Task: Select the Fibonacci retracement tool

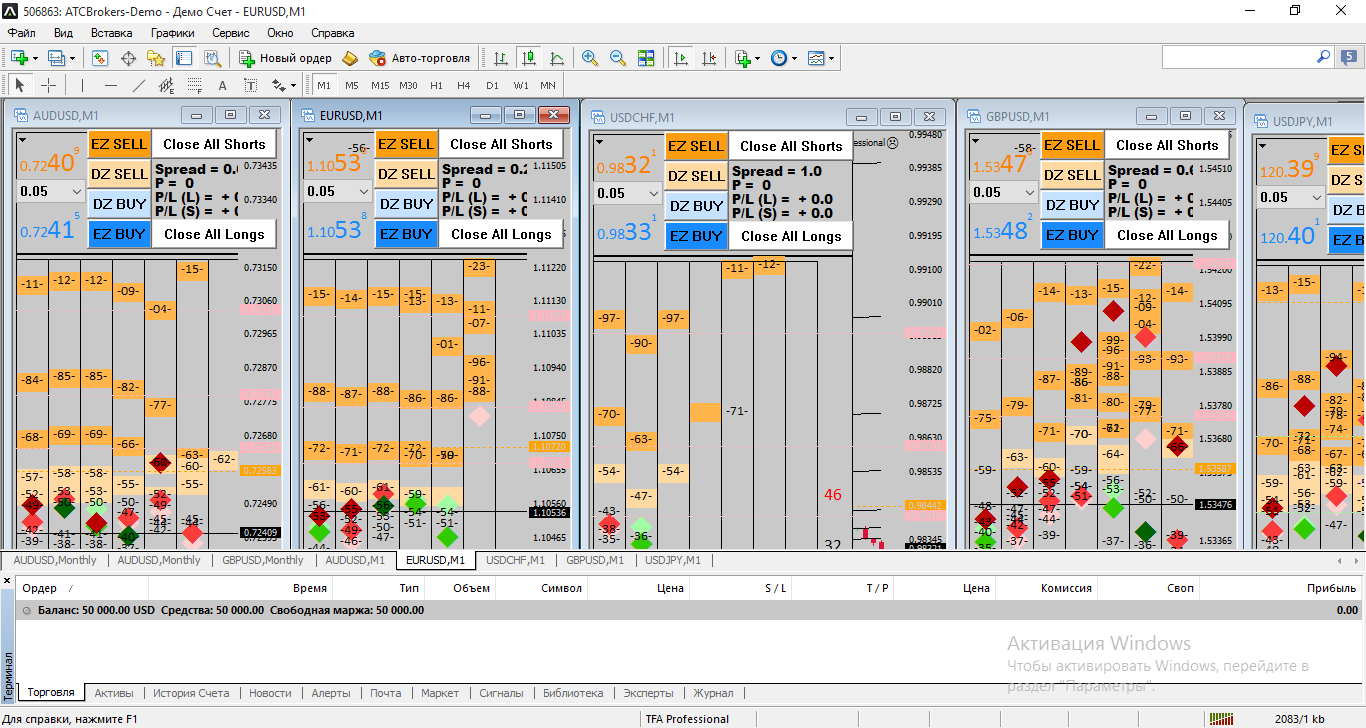Action: point(194,85)
